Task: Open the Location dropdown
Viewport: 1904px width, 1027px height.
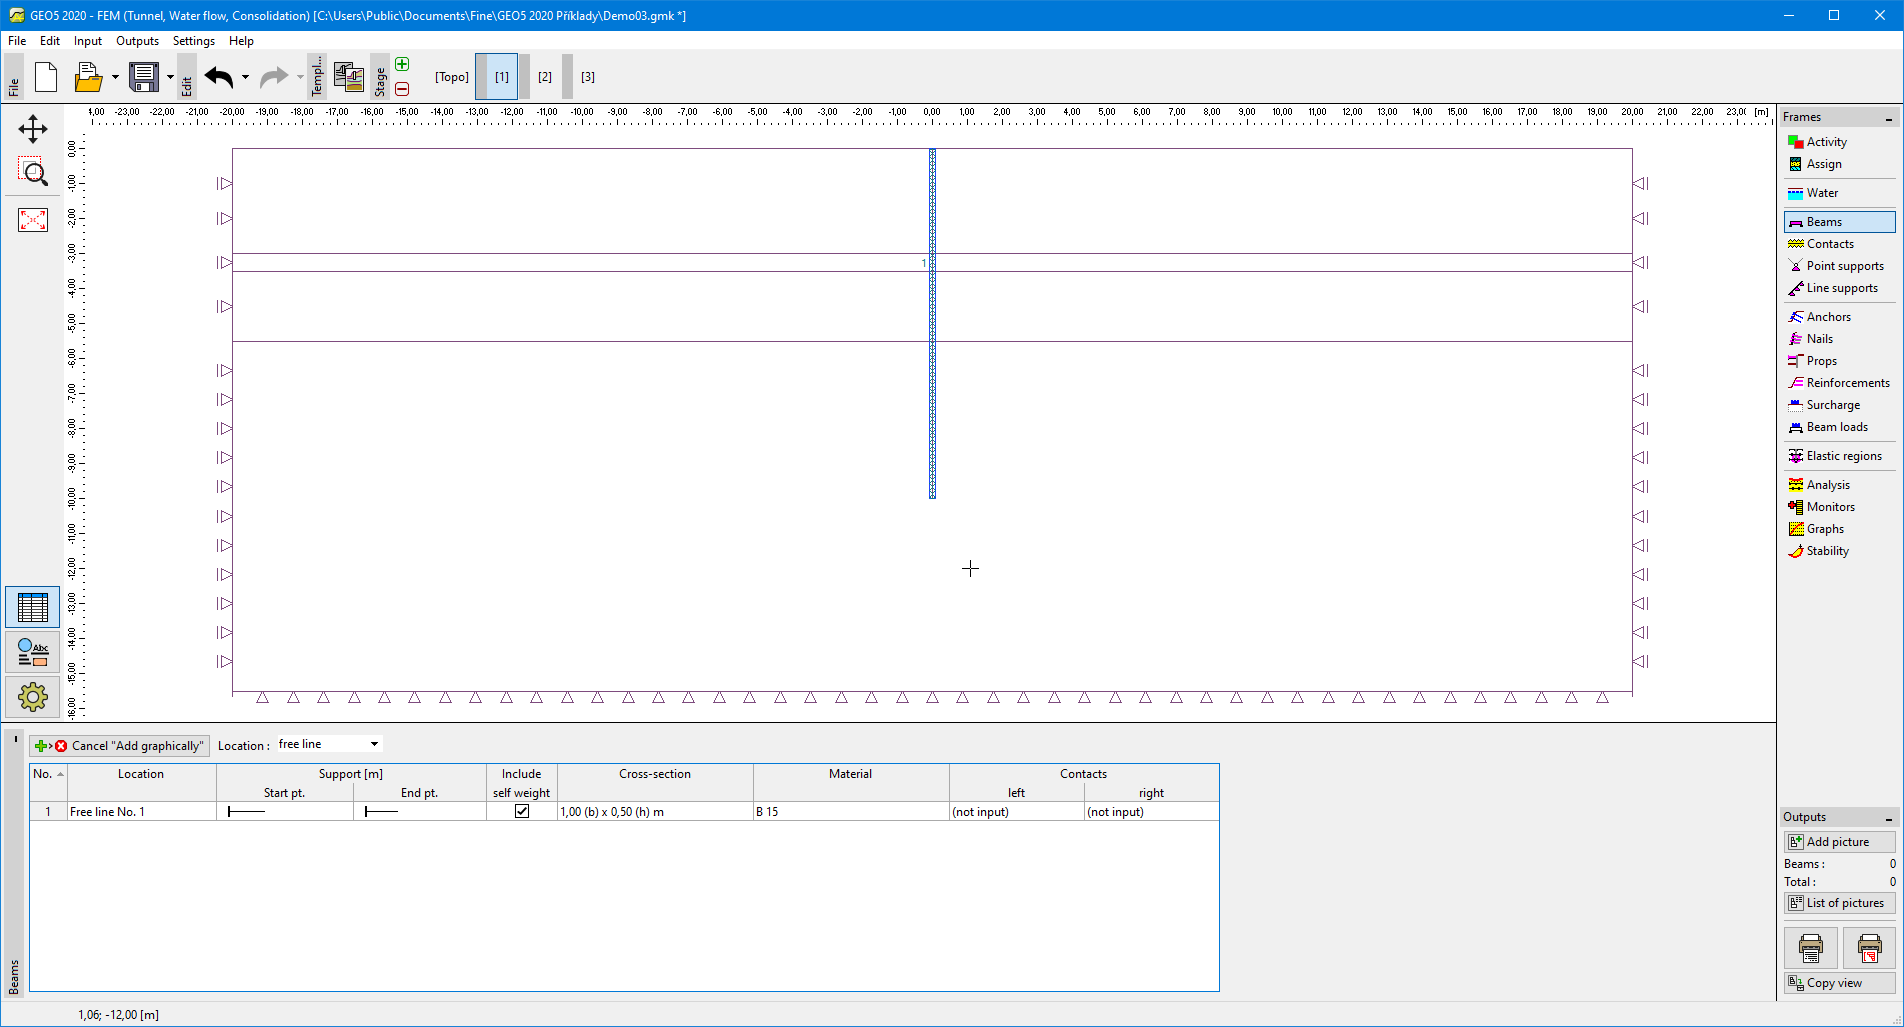Action: tap(374, 744)
